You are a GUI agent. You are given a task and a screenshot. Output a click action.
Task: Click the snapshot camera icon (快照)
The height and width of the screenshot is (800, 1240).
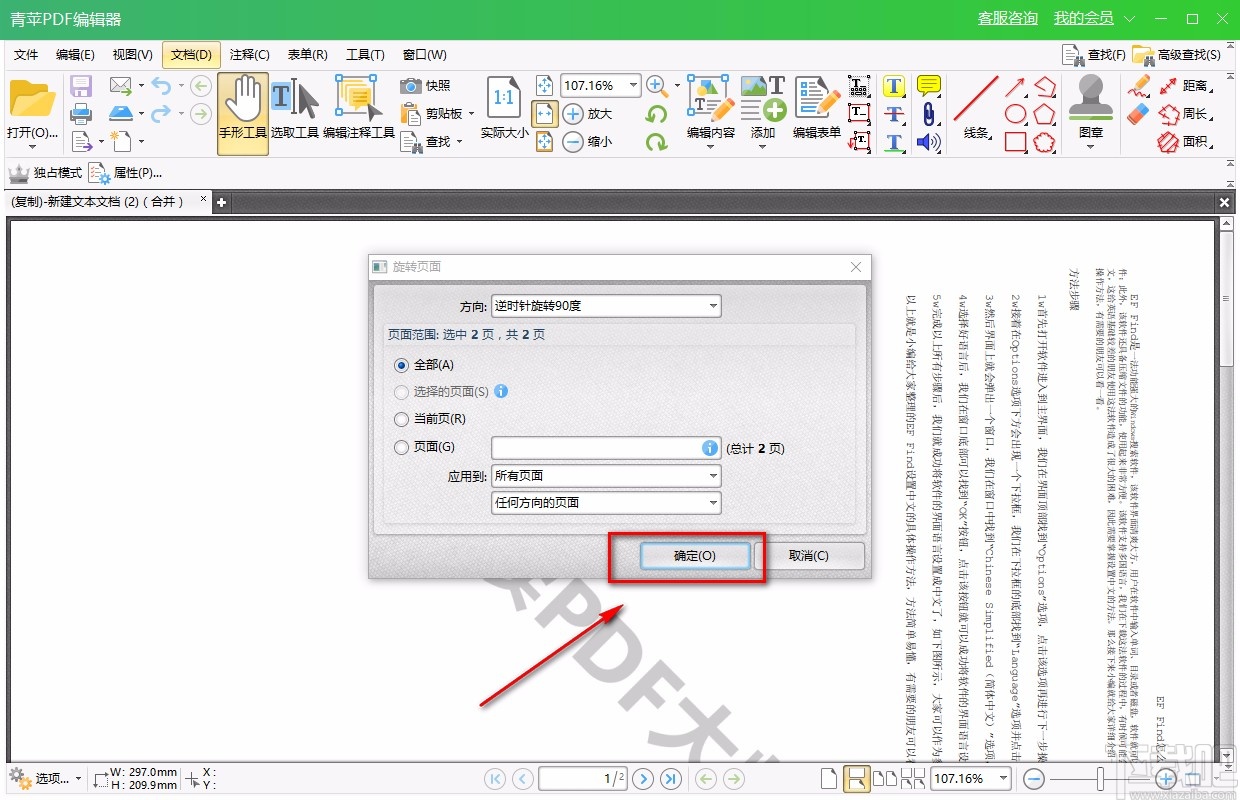pos(410,86)
